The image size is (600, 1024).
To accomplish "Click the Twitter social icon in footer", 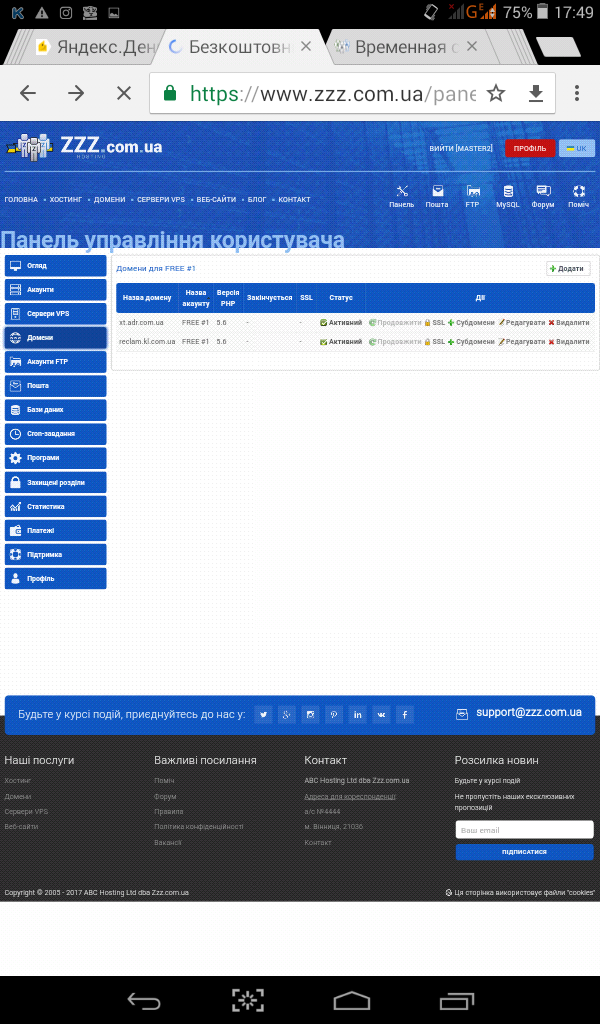I will click(x=263, y=714).
